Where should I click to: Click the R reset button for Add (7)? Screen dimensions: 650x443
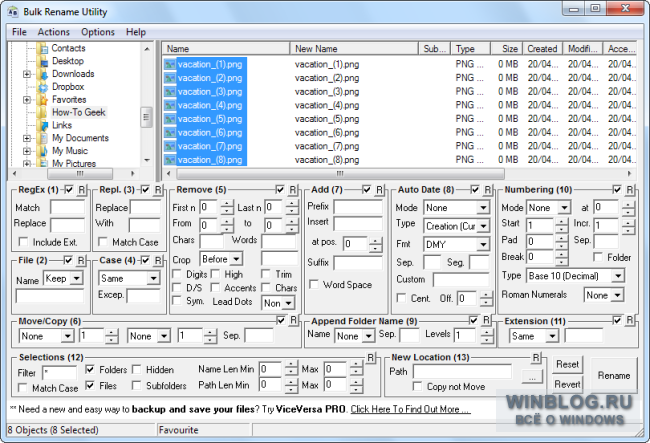379,190
